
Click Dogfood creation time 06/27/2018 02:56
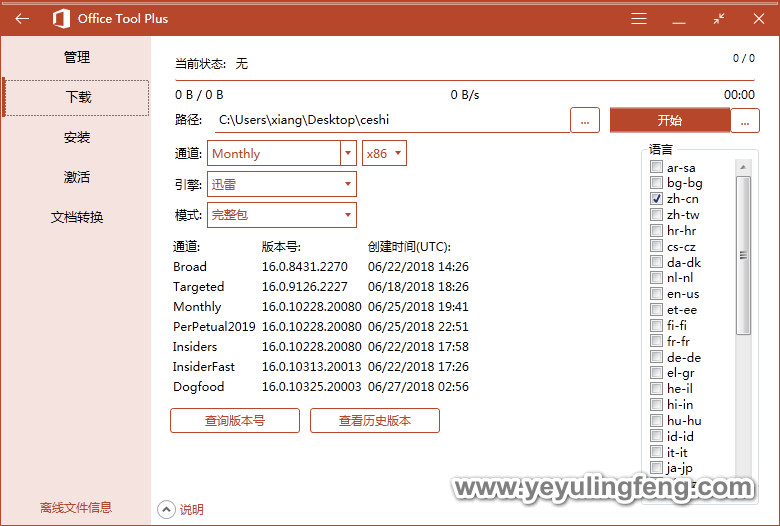(x=418, y=387)
